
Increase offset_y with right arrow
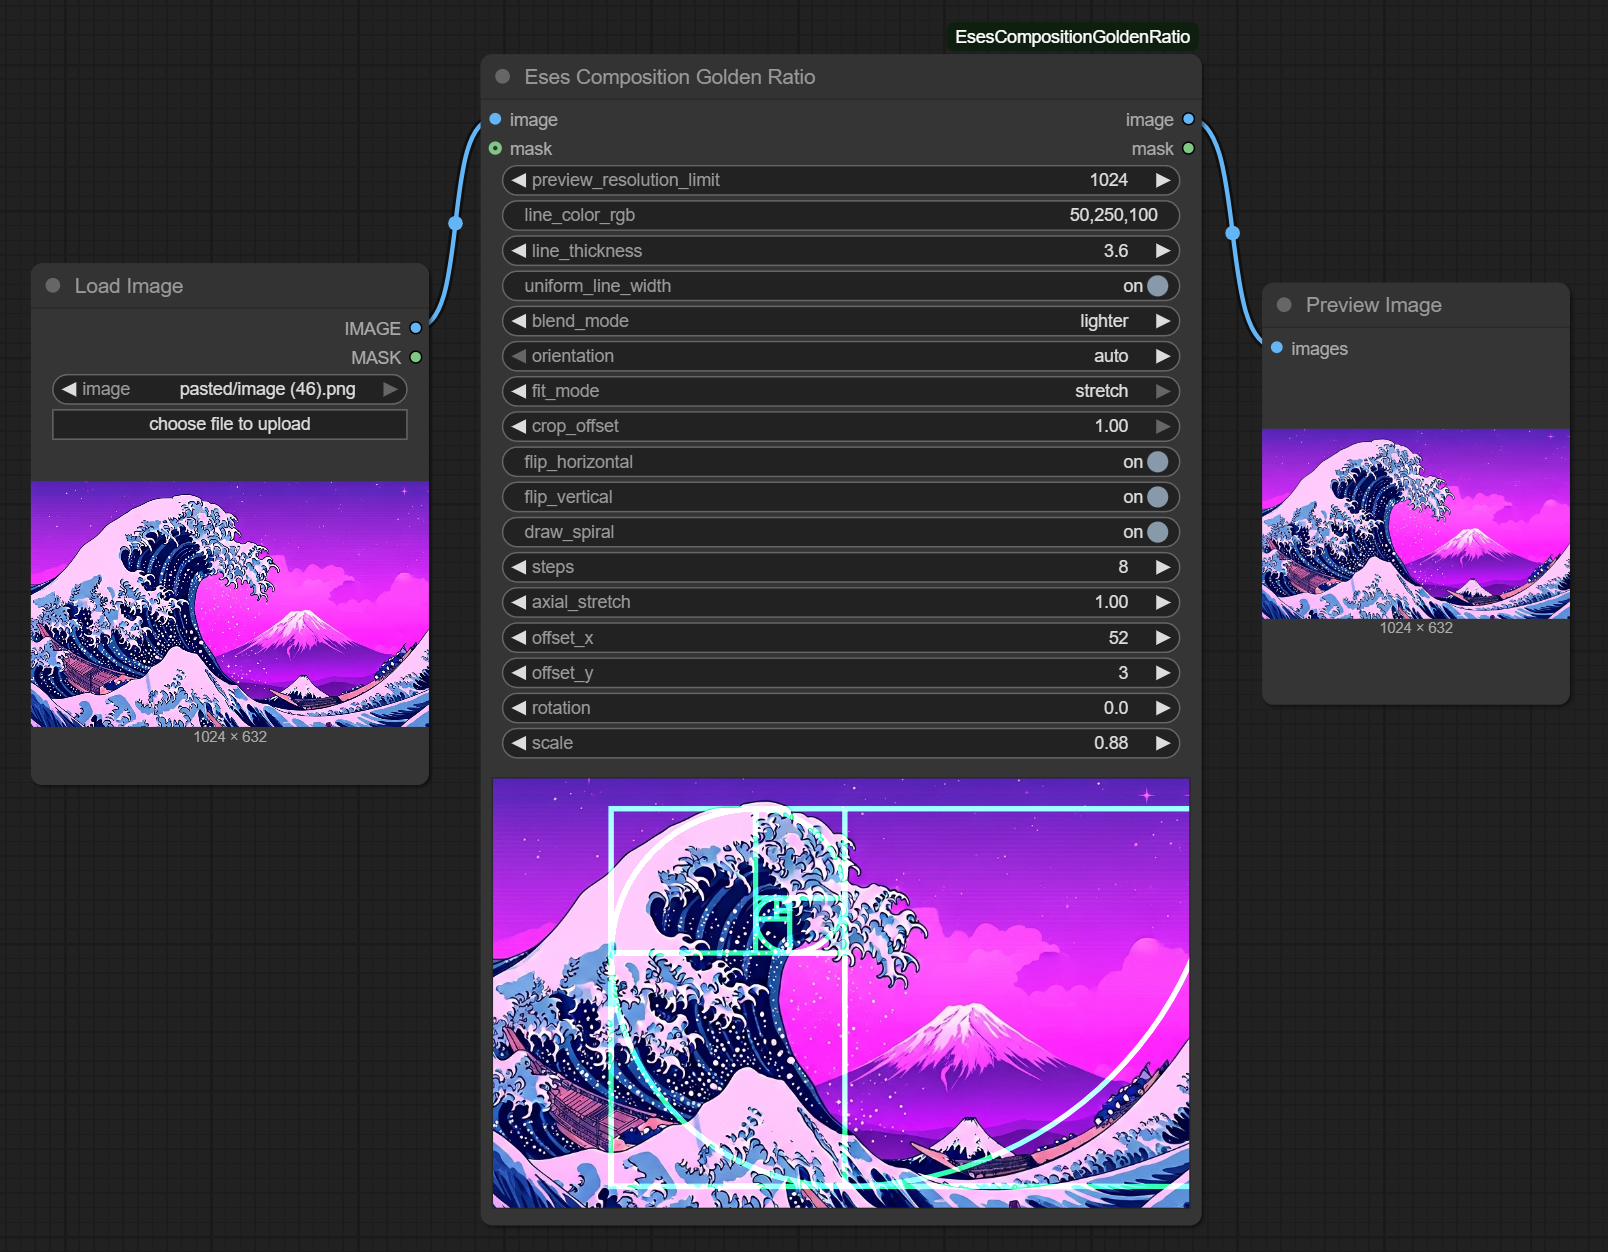coord(1162,673)
